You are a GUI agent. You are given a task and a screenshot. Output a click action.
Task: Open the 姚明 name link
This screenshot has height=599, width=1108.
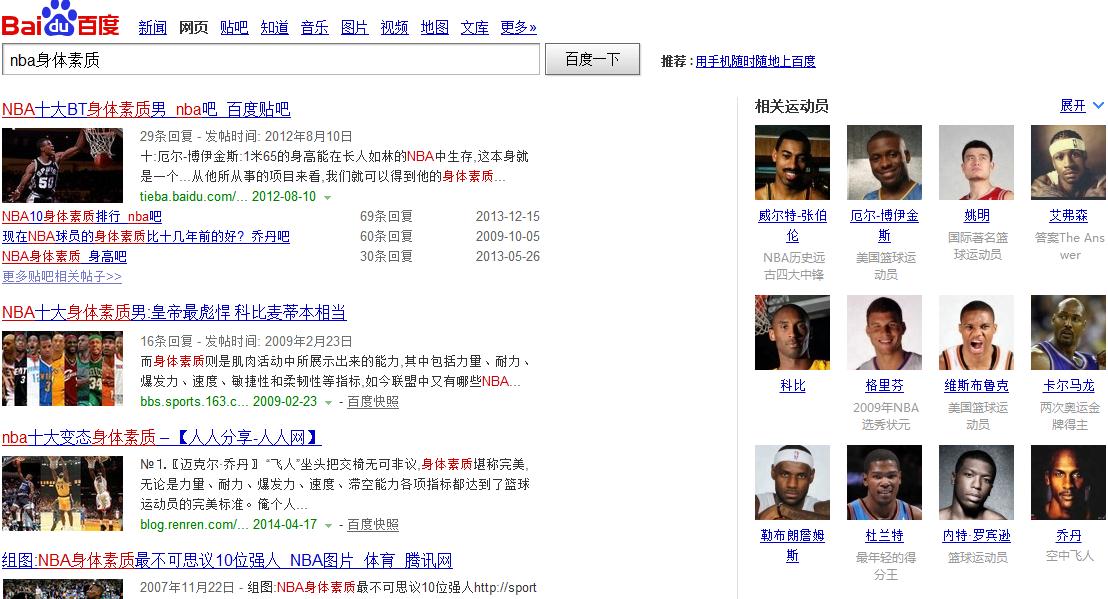click(977, 215)
